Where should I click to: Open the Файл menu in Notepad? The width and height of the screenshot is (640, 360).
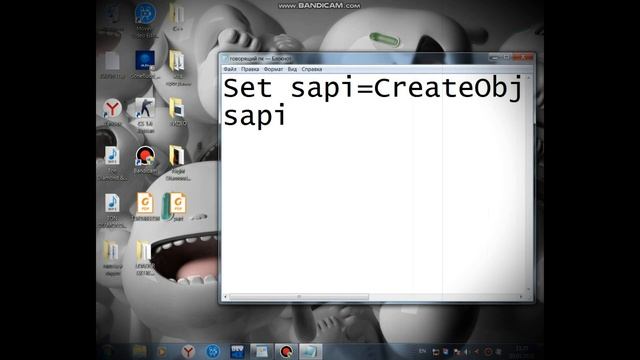pyautogui.click(x=230, y=69)
